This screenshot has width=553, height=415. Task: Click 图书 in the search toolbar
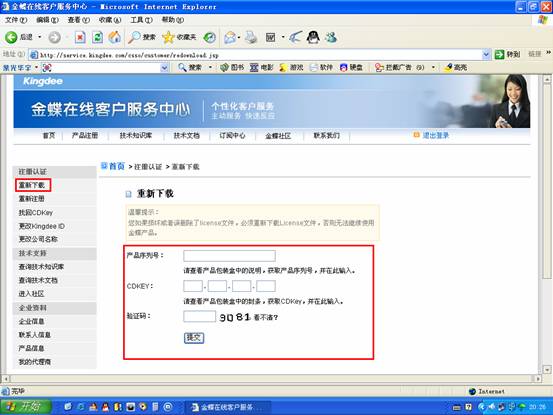232,67
